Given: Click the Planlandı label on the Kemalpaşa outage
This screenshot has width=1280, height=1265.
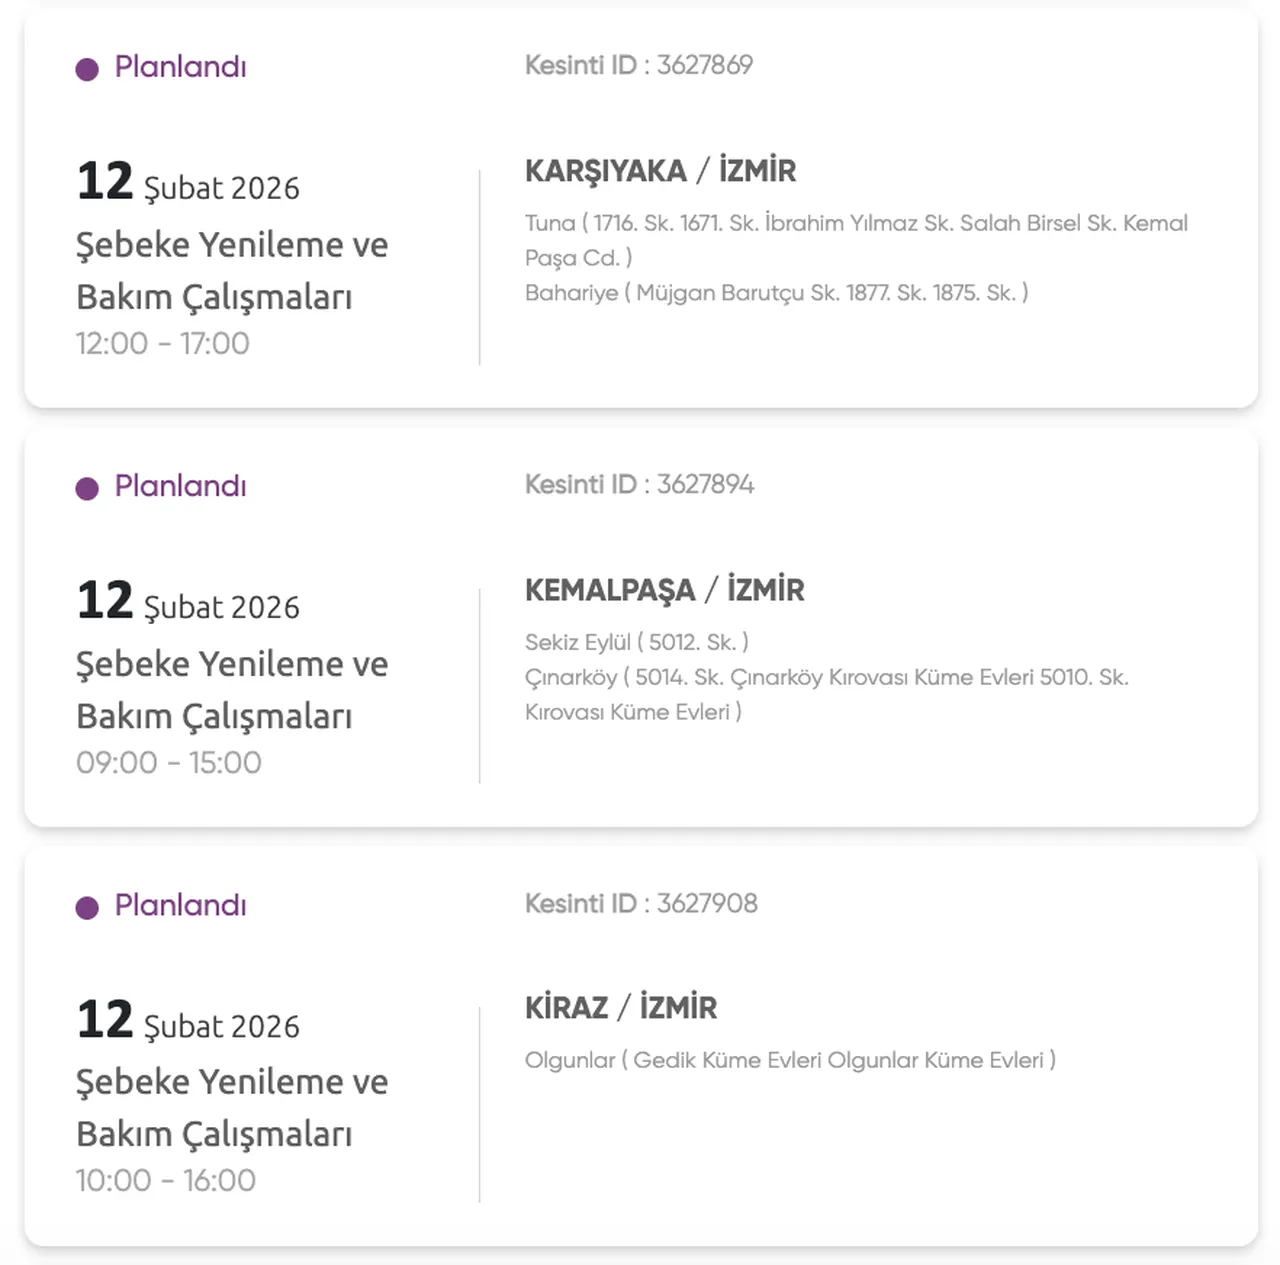Looking at the screenshot, I should pos(180,486).
